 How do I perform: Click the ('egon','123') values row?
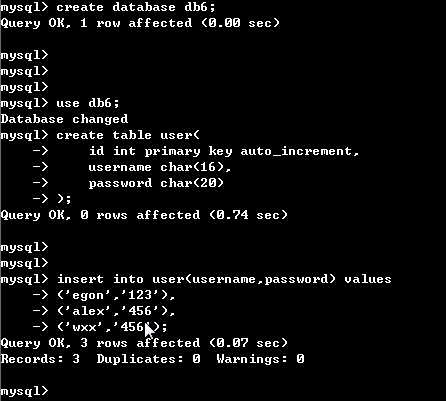coord(116,295)
